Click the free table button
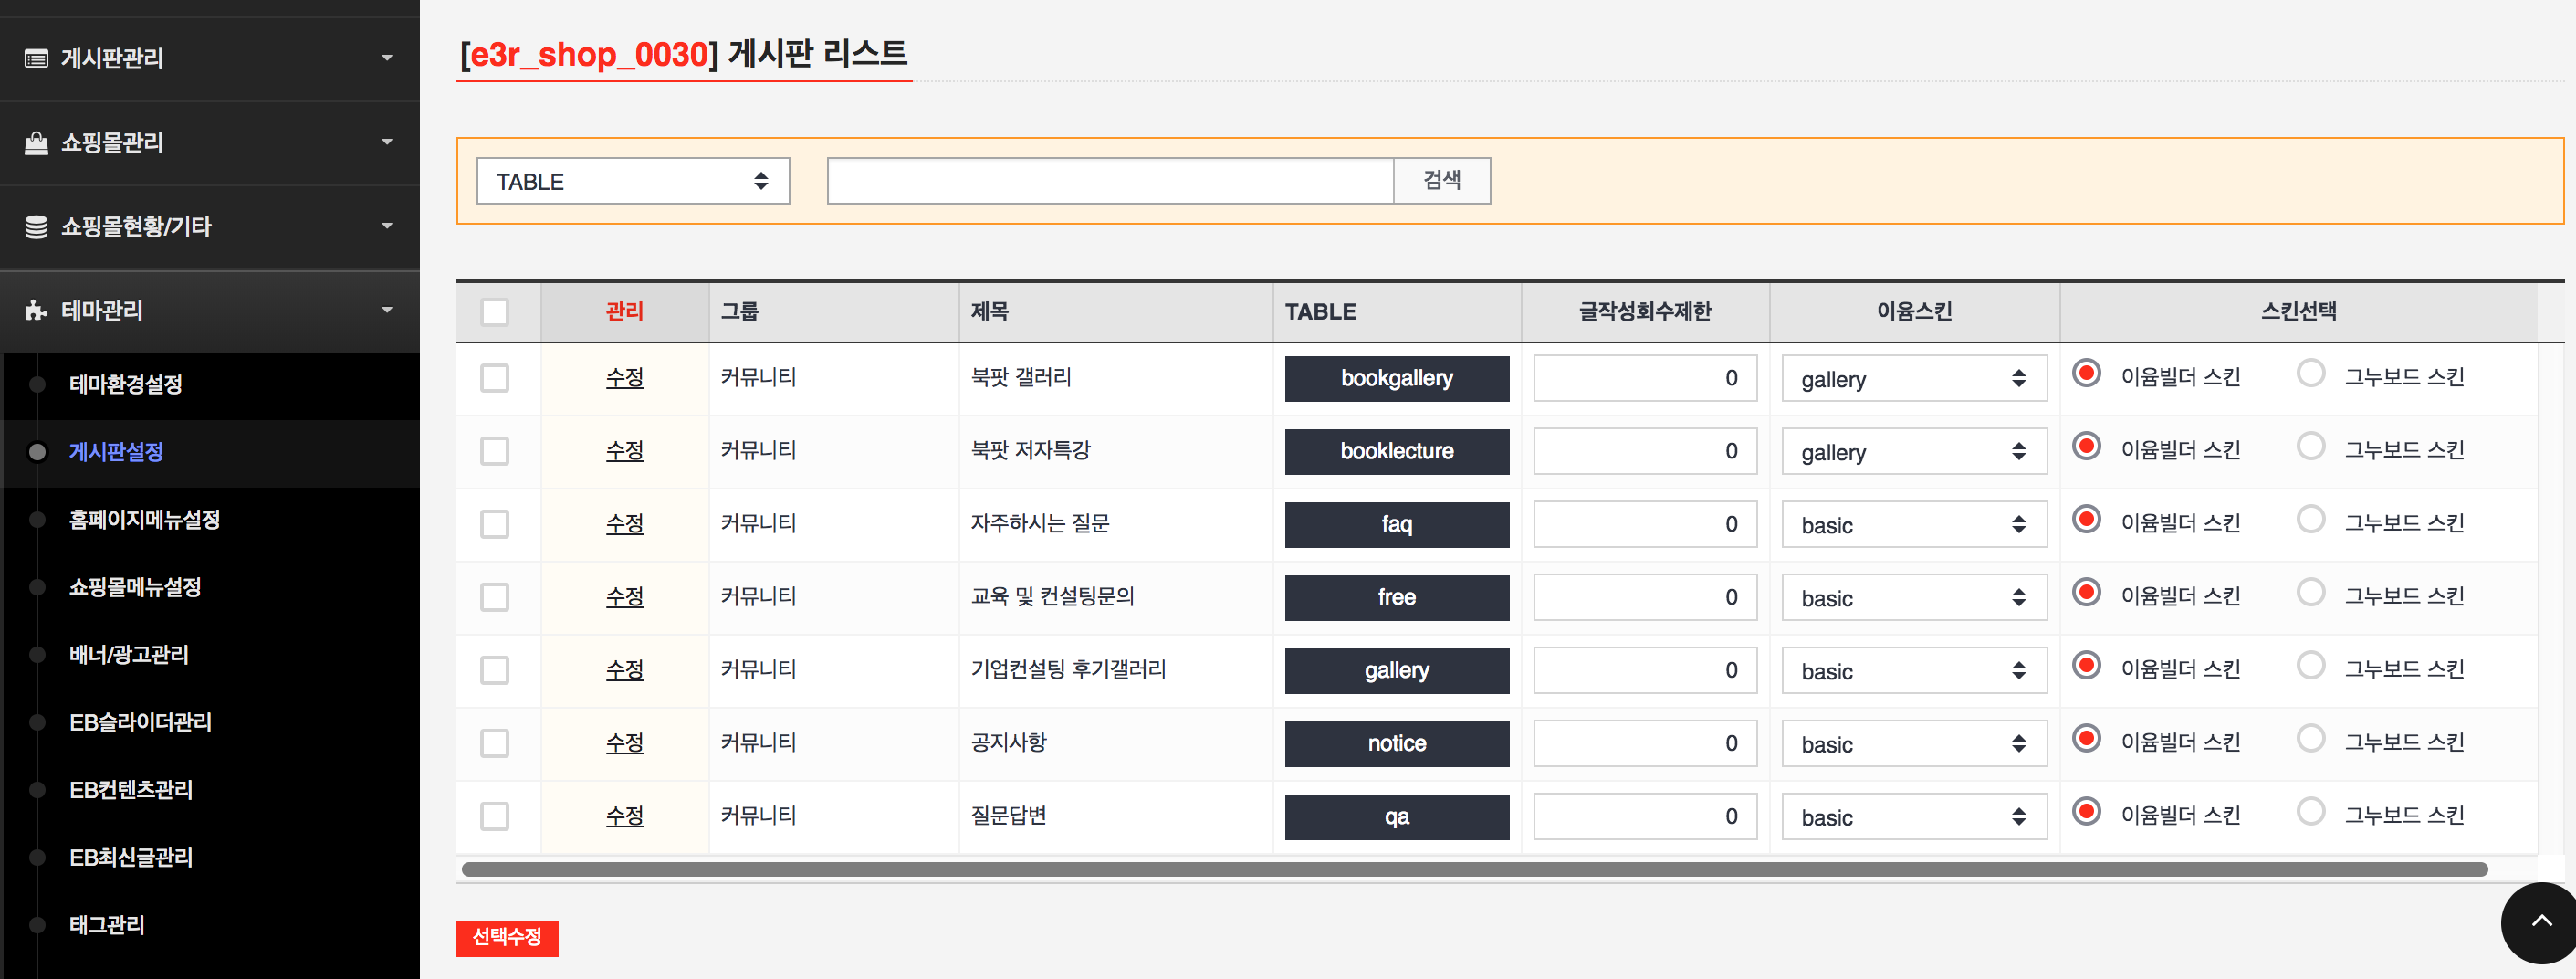Image resolution: width=2576 pixels, height=979 pixels. [1397, 598]
